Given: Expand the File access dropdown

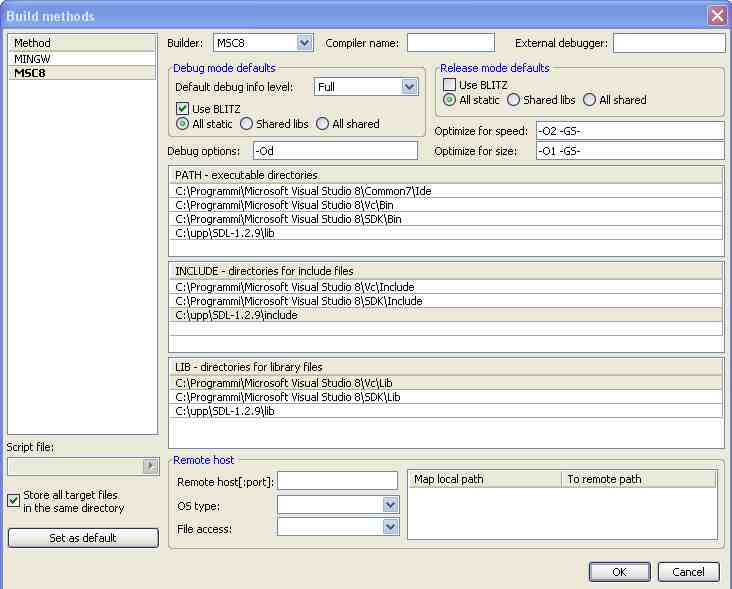Looking at the screenshot, I should coord(390,526).
